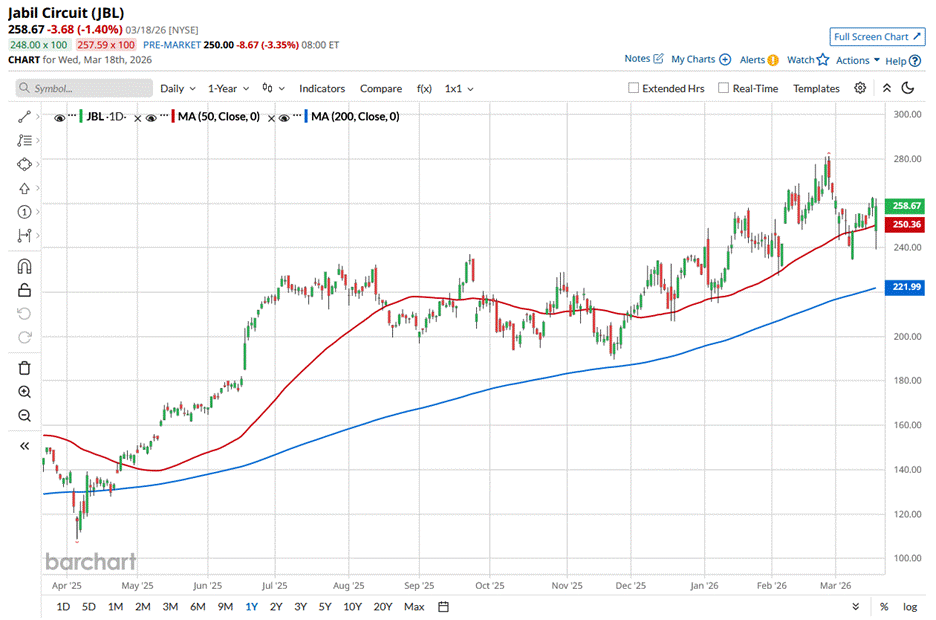Enable the Extended Hrs checkbox
936x620 pixels.
tap(633, 88)
